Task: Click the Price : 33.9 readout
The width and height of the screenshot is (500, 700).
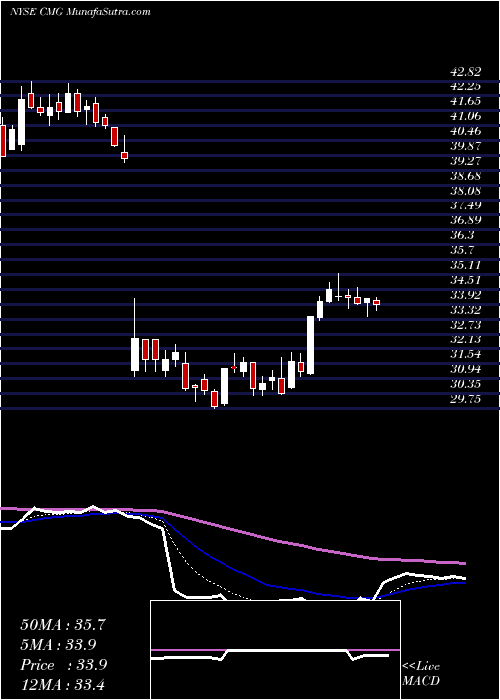Action: point(63,665)
